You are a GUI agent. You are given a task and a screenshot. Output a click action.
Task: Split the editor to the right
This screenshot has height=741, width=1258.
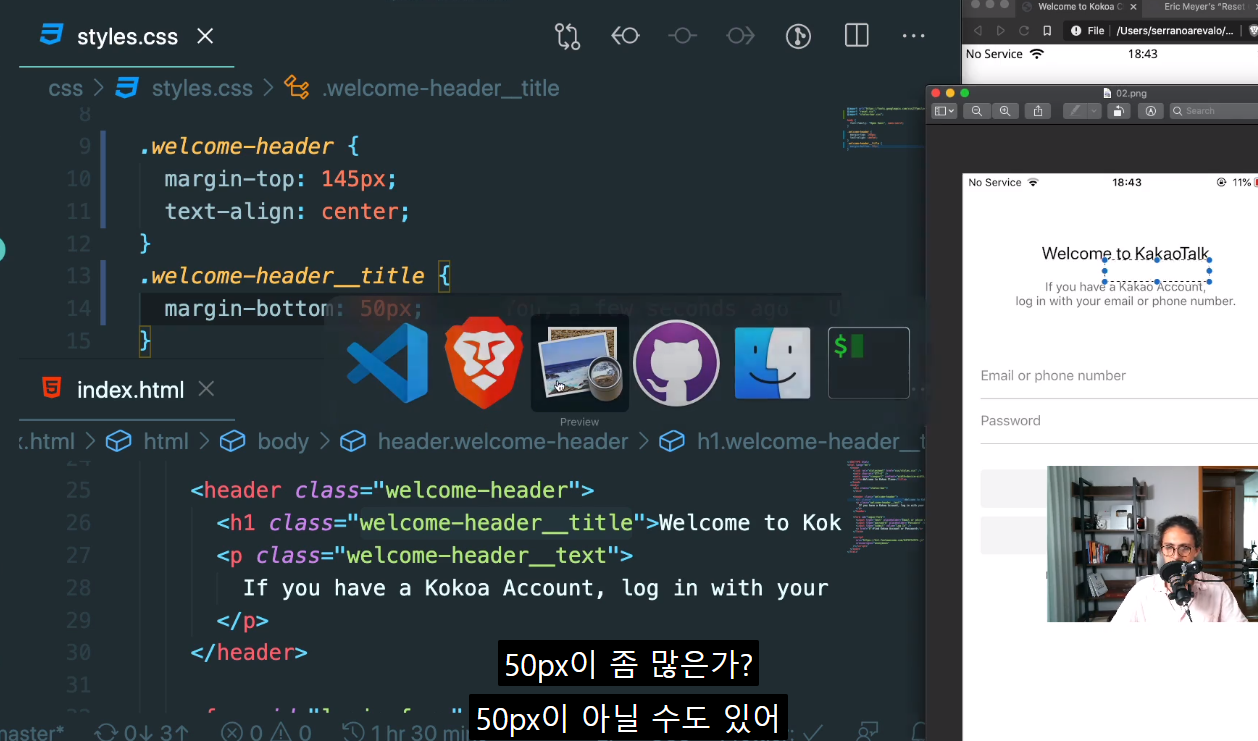[x=857, y=37]
